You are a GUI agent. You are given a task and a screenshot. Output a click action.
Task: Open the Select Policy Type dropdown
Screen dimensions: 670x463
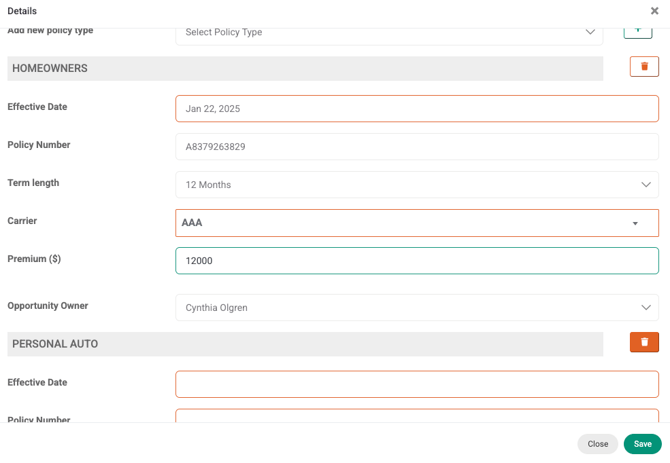pyautogui.click(x=389, y=33)
